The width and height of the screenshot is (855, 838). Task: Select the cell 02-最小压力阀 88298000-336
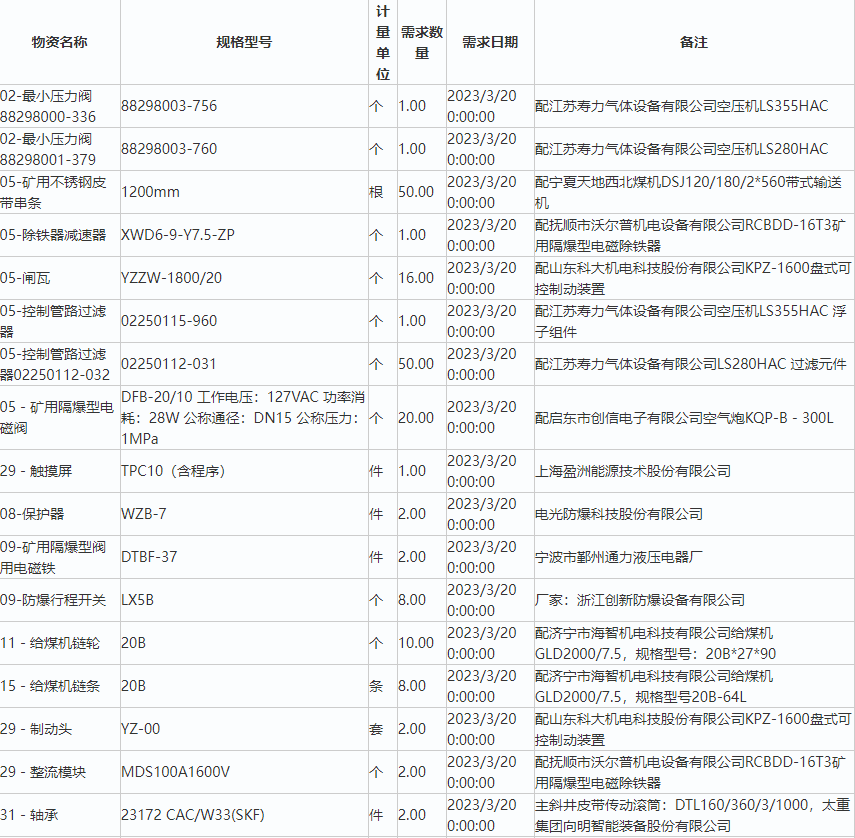point(59,106)
